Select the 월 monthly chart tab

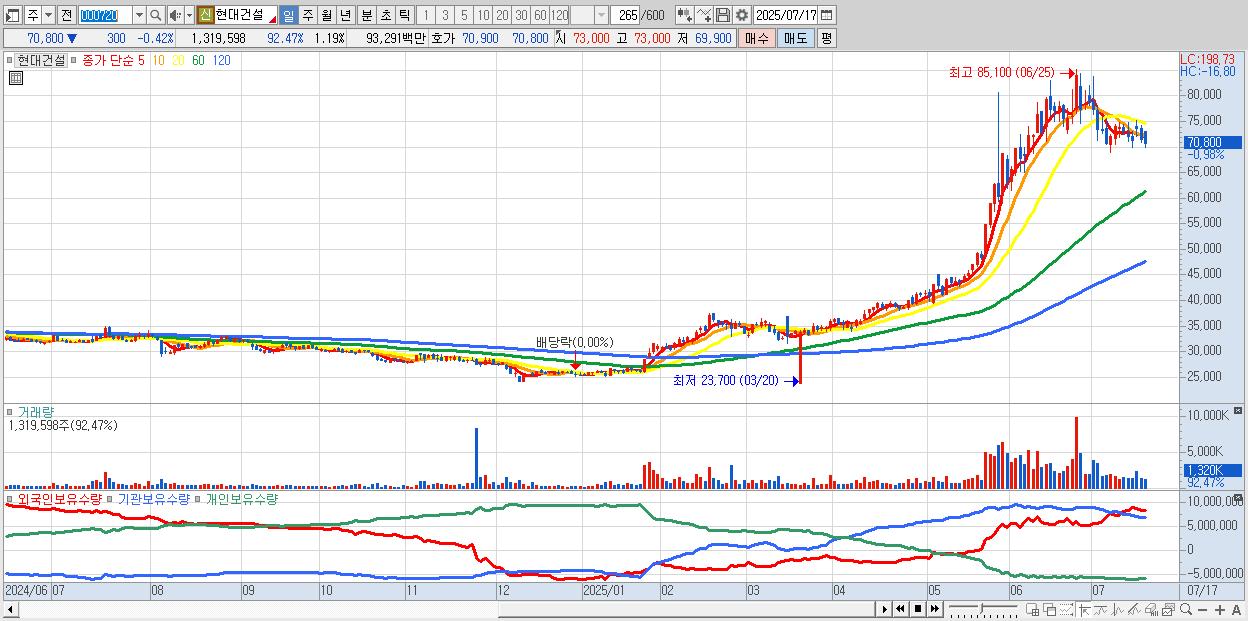click(326, 15)
